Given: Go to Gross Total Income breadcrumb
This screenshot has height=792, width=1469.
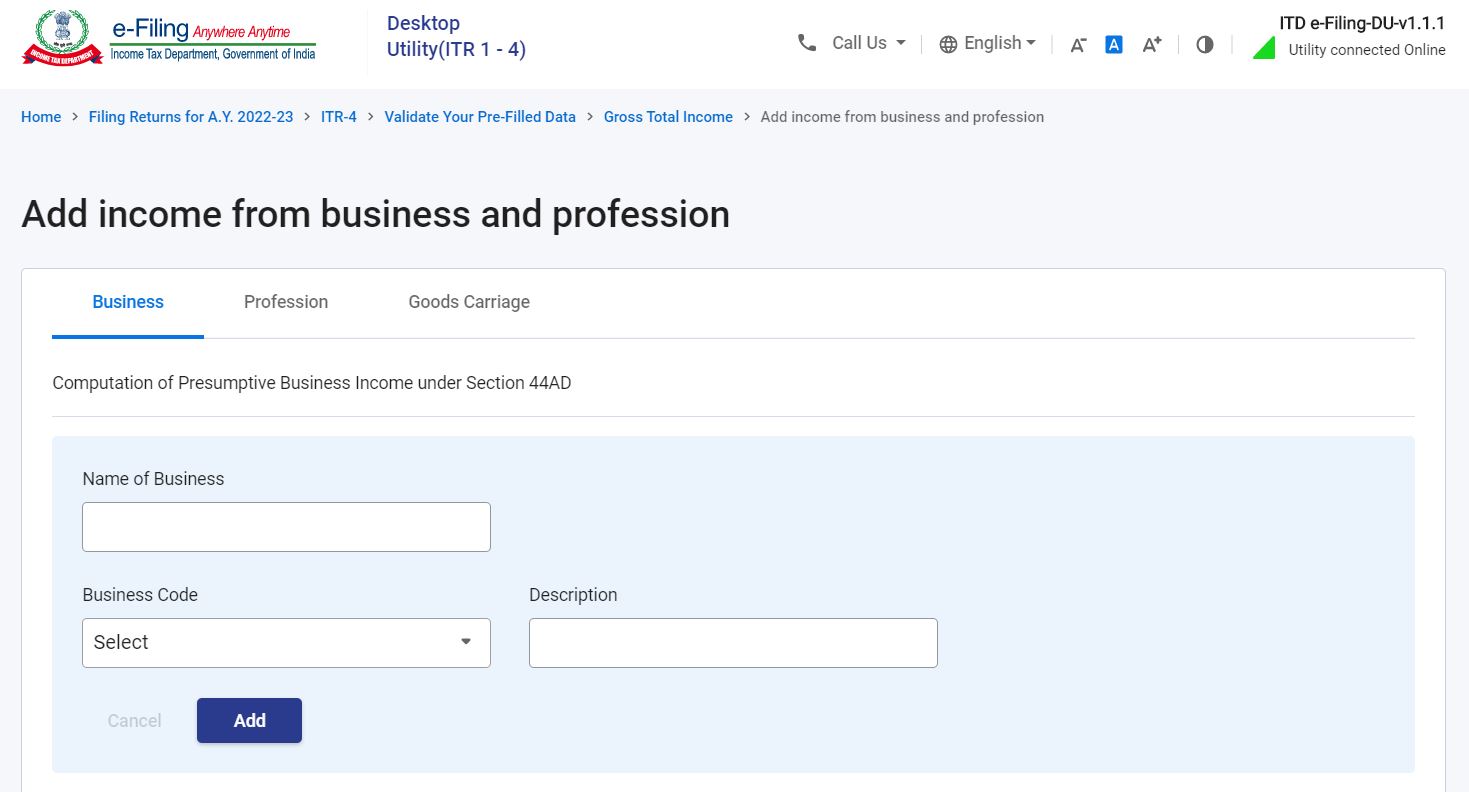Looking at the screenshot, I should coord(667,116).
